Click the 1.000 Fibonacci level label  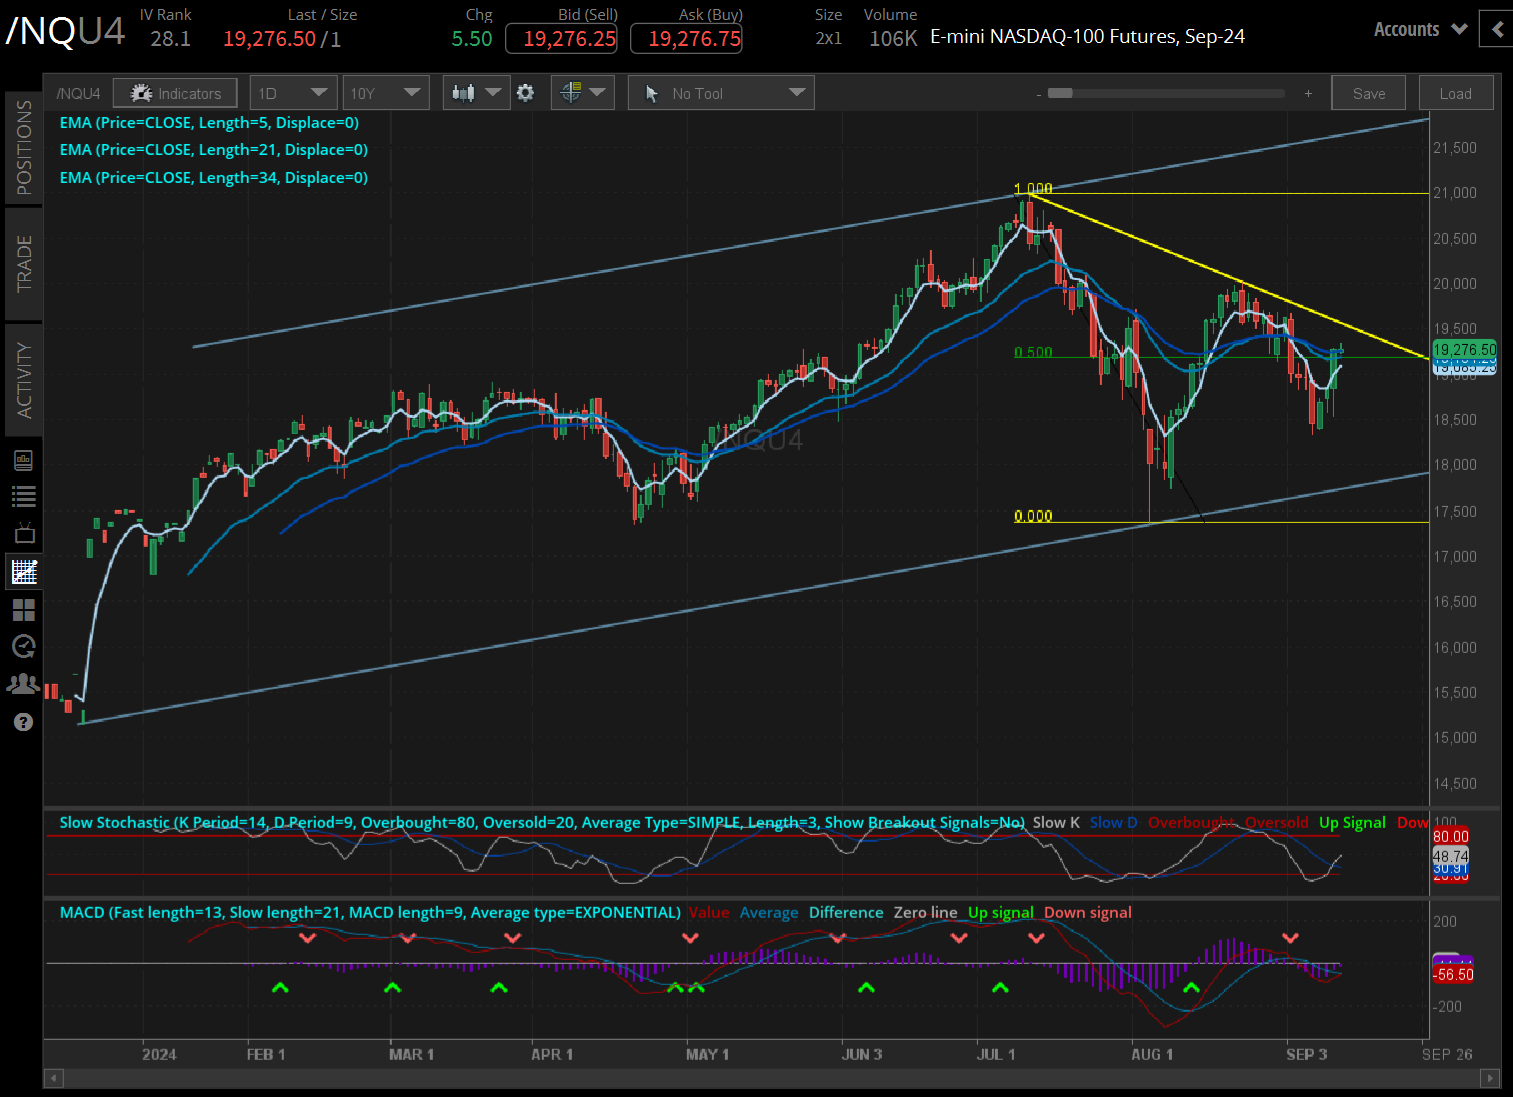coord(1033,189)
